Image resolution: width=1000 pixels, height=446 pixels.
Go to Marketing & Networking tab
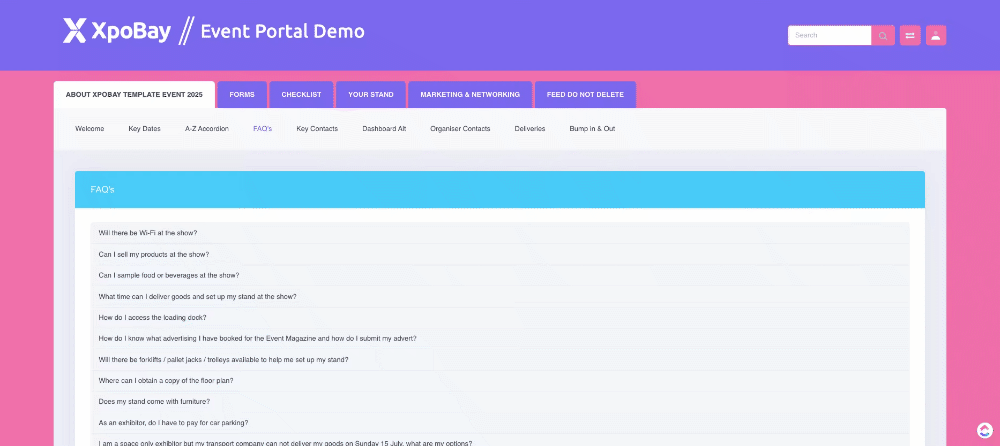(x=470, y=95)
